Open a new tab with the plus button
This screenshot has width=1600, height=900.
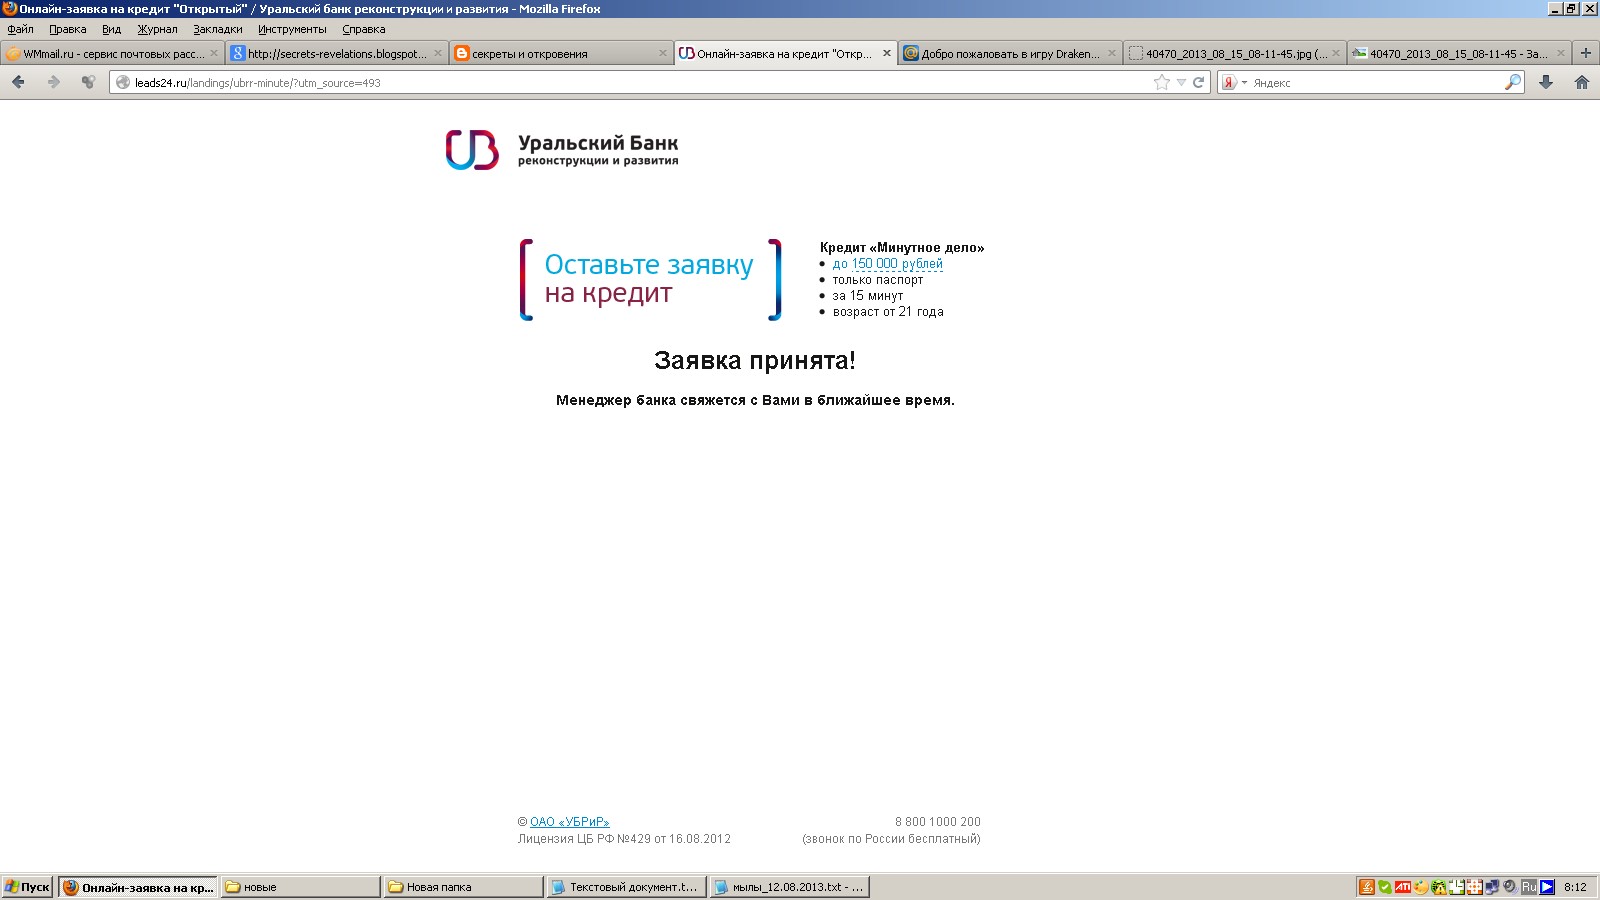point(1585,53)
